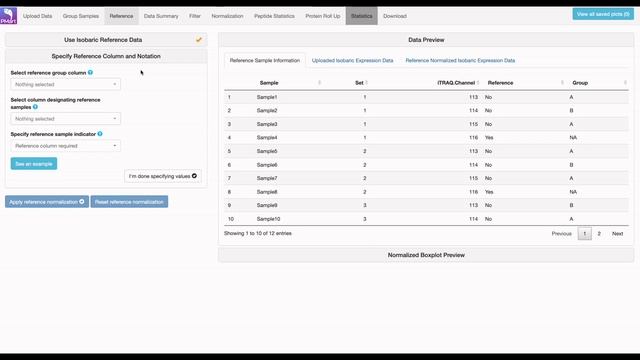640x360 pixels.
Task: Show Reference Normalized Isobaric Expression Data tab
Action: 460,60
